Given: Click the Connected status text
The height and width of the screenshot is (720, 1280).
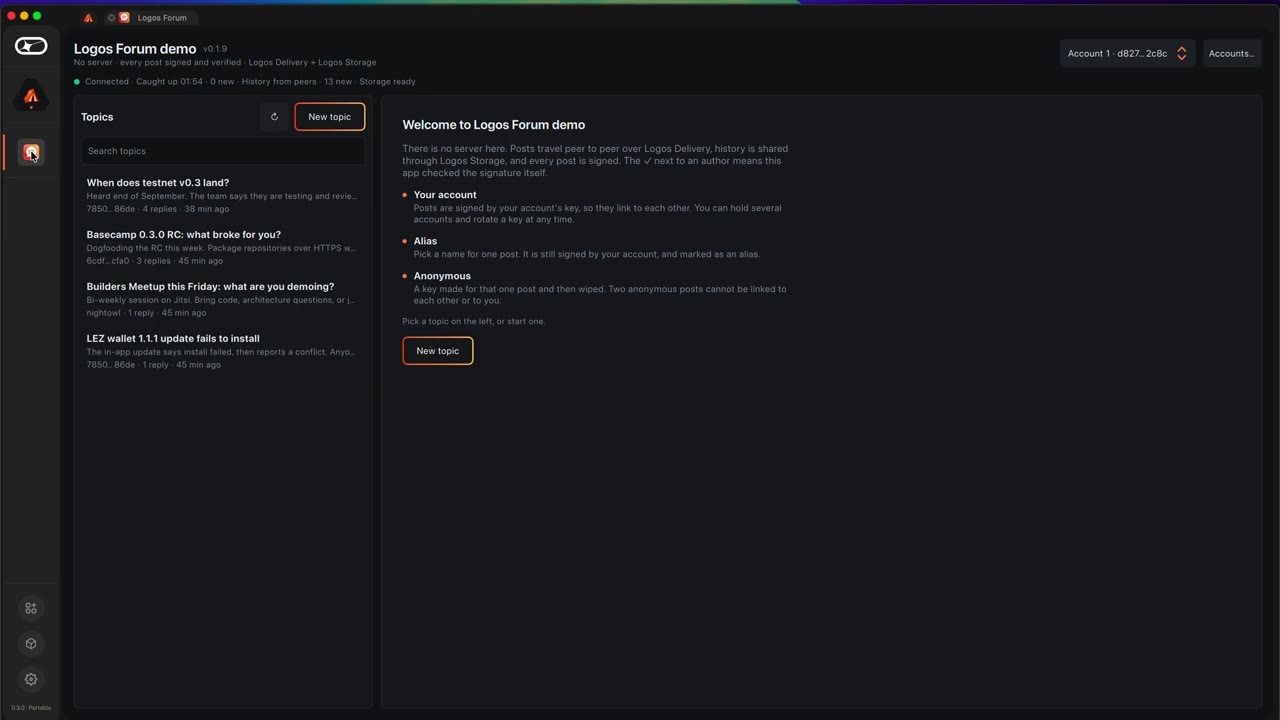Looking at the screenshot, I should tap(106, 81).
